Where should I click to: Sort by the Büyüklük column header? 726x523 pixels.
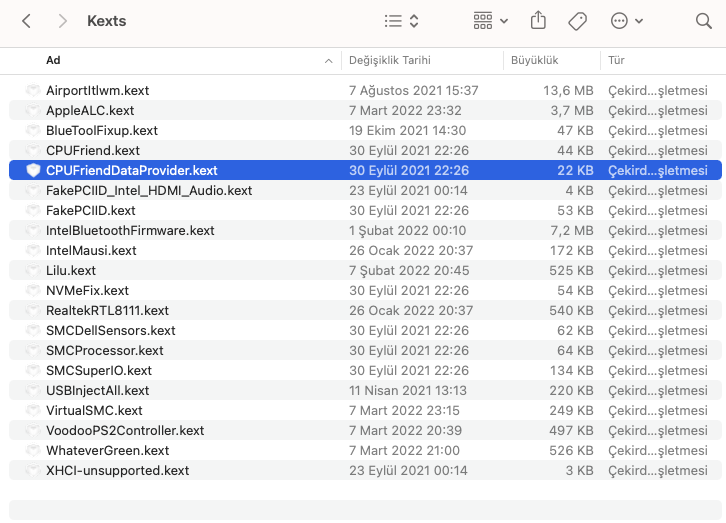pyautogui.click(x=535, y=61)
